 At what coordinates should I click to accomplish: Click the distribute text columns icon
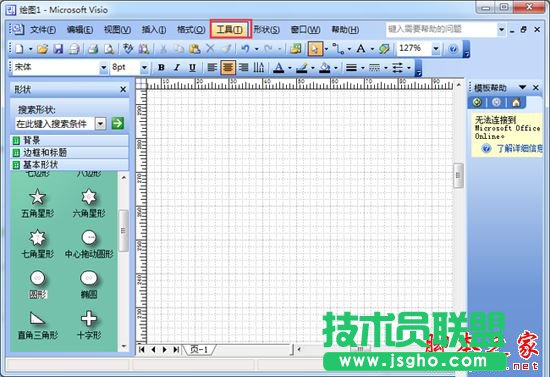(x=259, y=67)
